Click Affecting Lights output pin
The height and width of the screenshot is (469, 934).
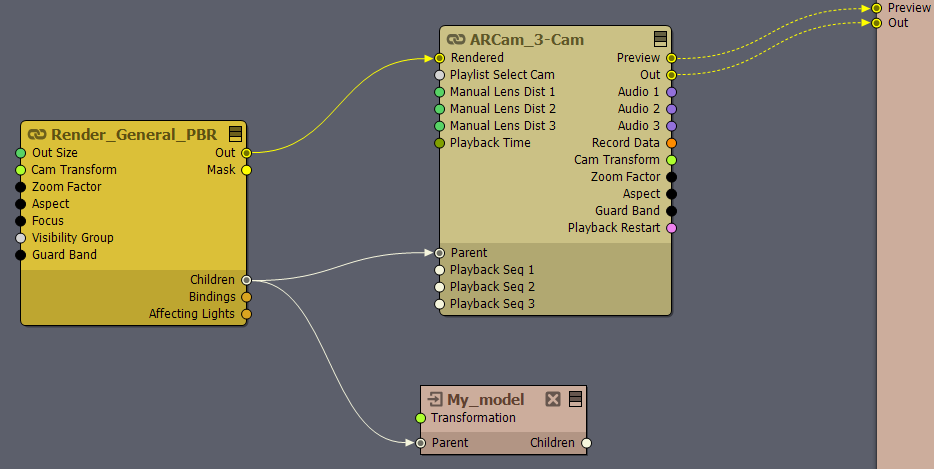246,314
